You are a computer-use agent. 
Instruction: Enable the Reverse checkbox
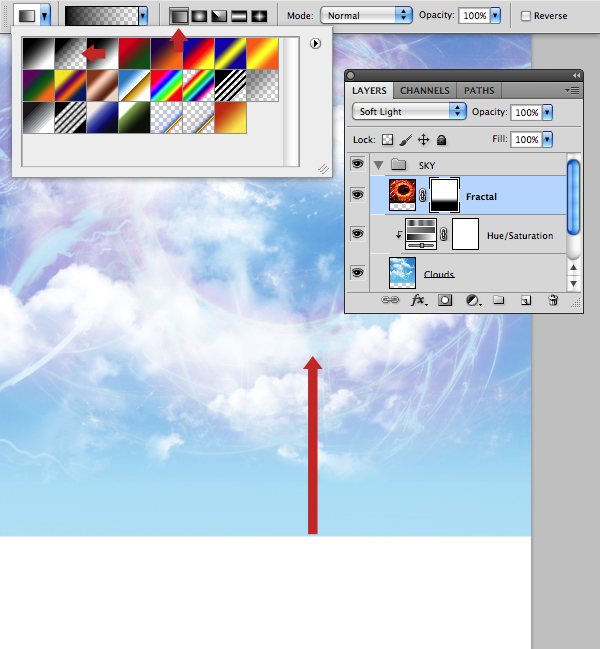[526, 16]
